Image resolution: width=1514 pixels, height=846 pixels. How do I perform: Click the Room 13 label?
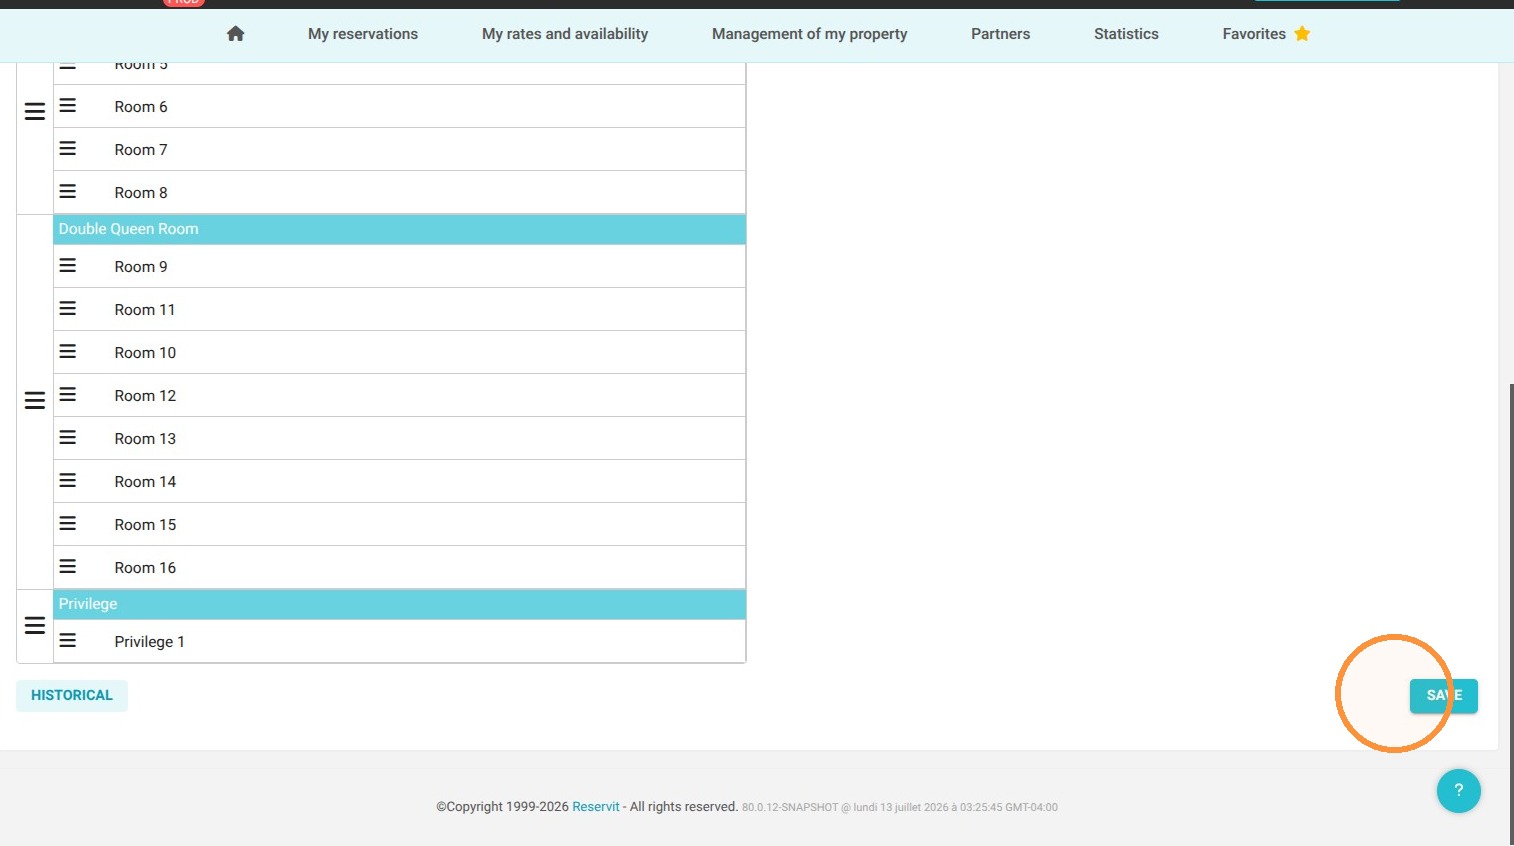click(145, 439)
